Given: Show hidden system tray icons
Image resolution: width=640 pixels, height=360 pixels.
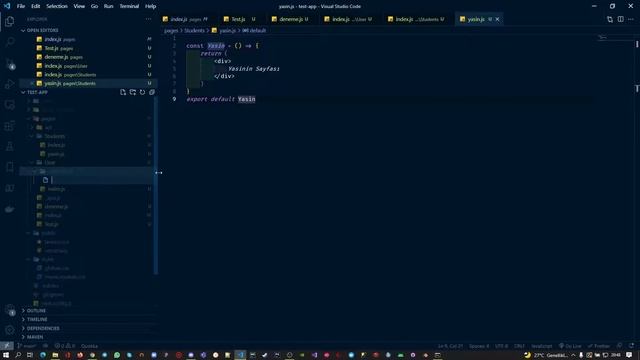Looking at the screenshot, I should point(573,355).
